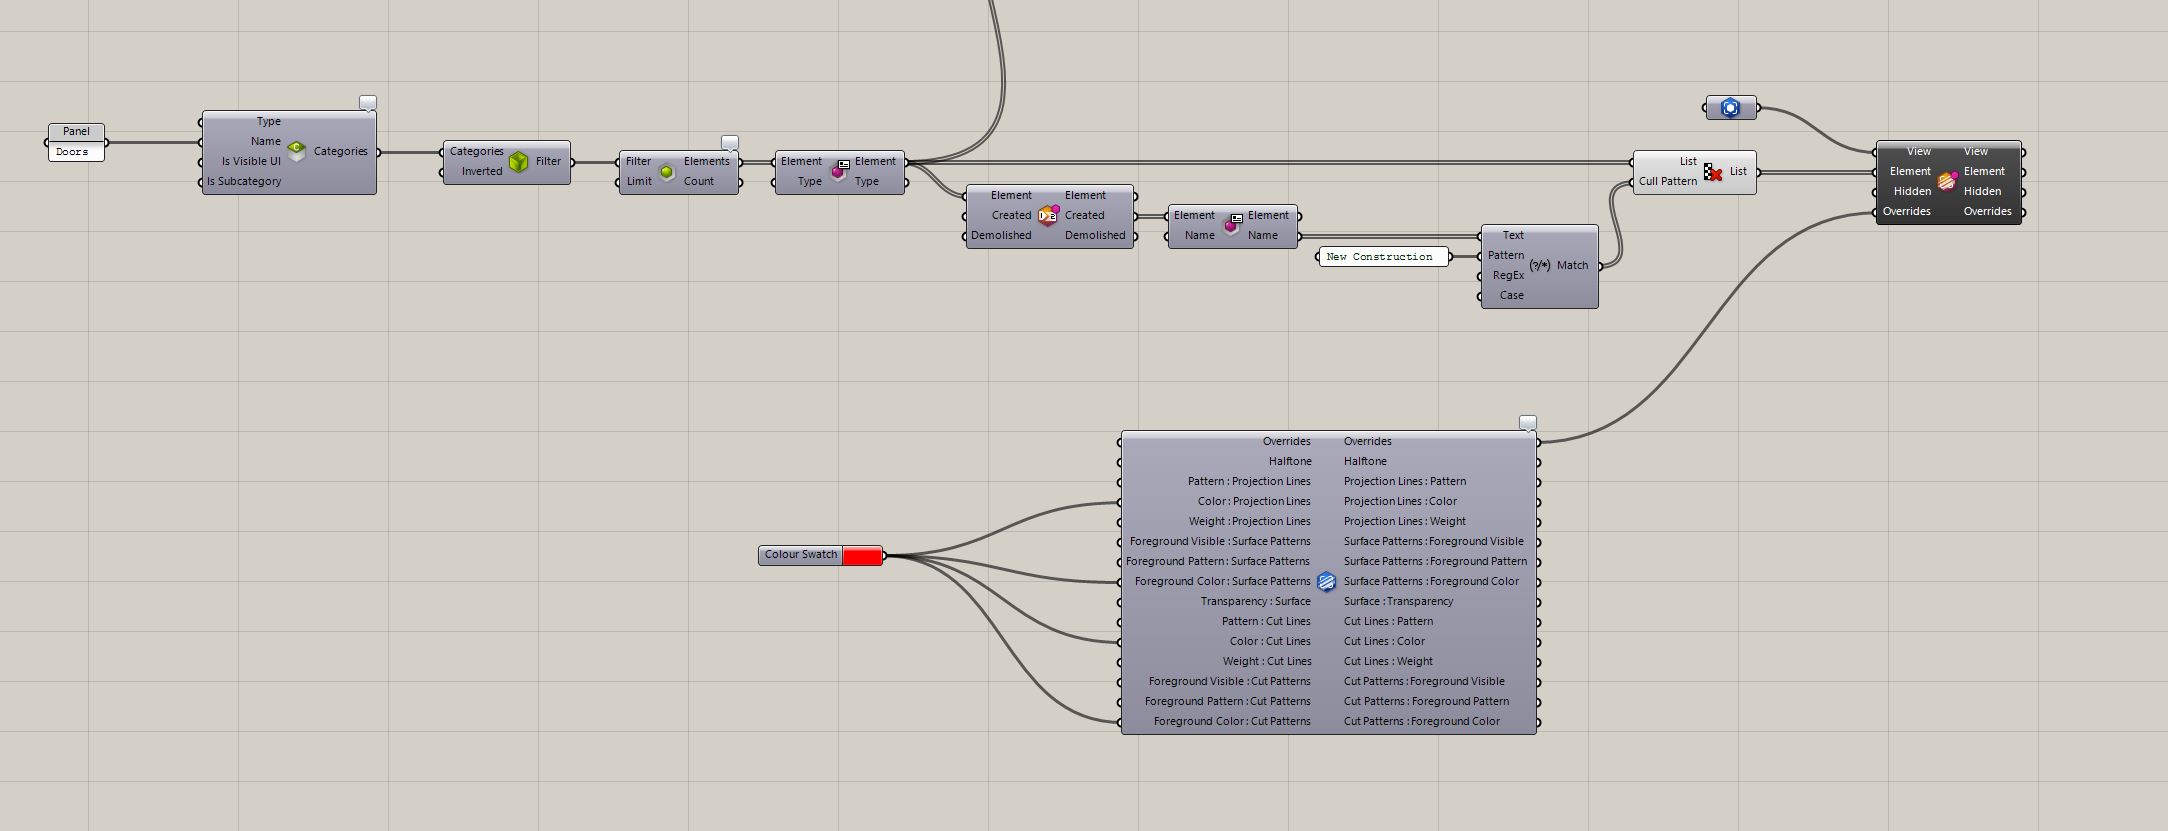
Task: Click Pattern : Projection Lines input
Action: 1249,481
